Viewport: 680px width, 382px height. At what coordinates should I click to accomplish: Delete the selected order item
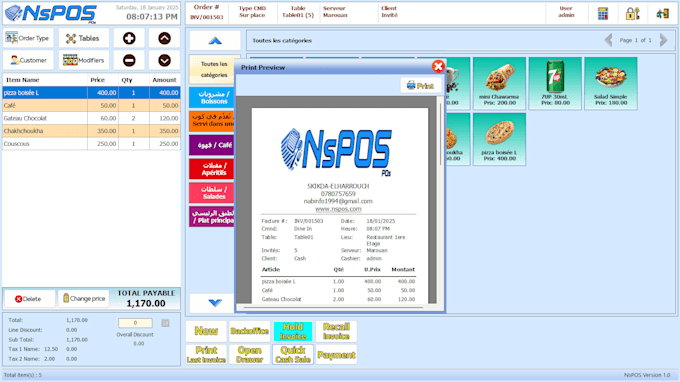click(29, 299)
